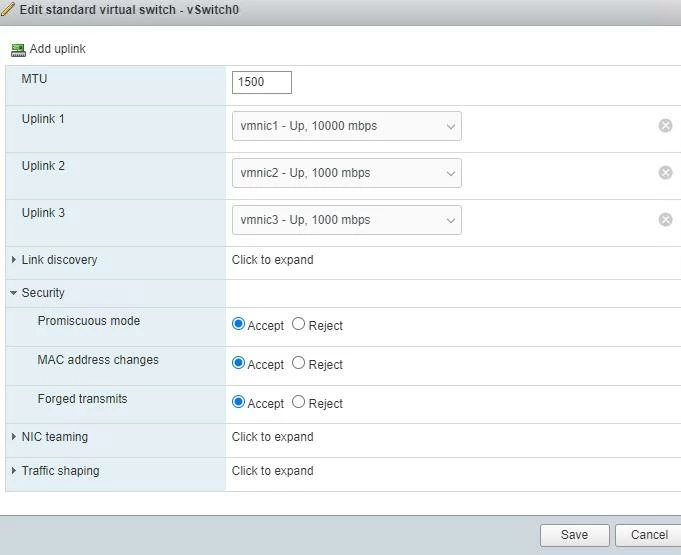Image resolution: width=681 pixels, height=555 pixels.
Task: Set Forged transmits to Accept
Action: 238,402
